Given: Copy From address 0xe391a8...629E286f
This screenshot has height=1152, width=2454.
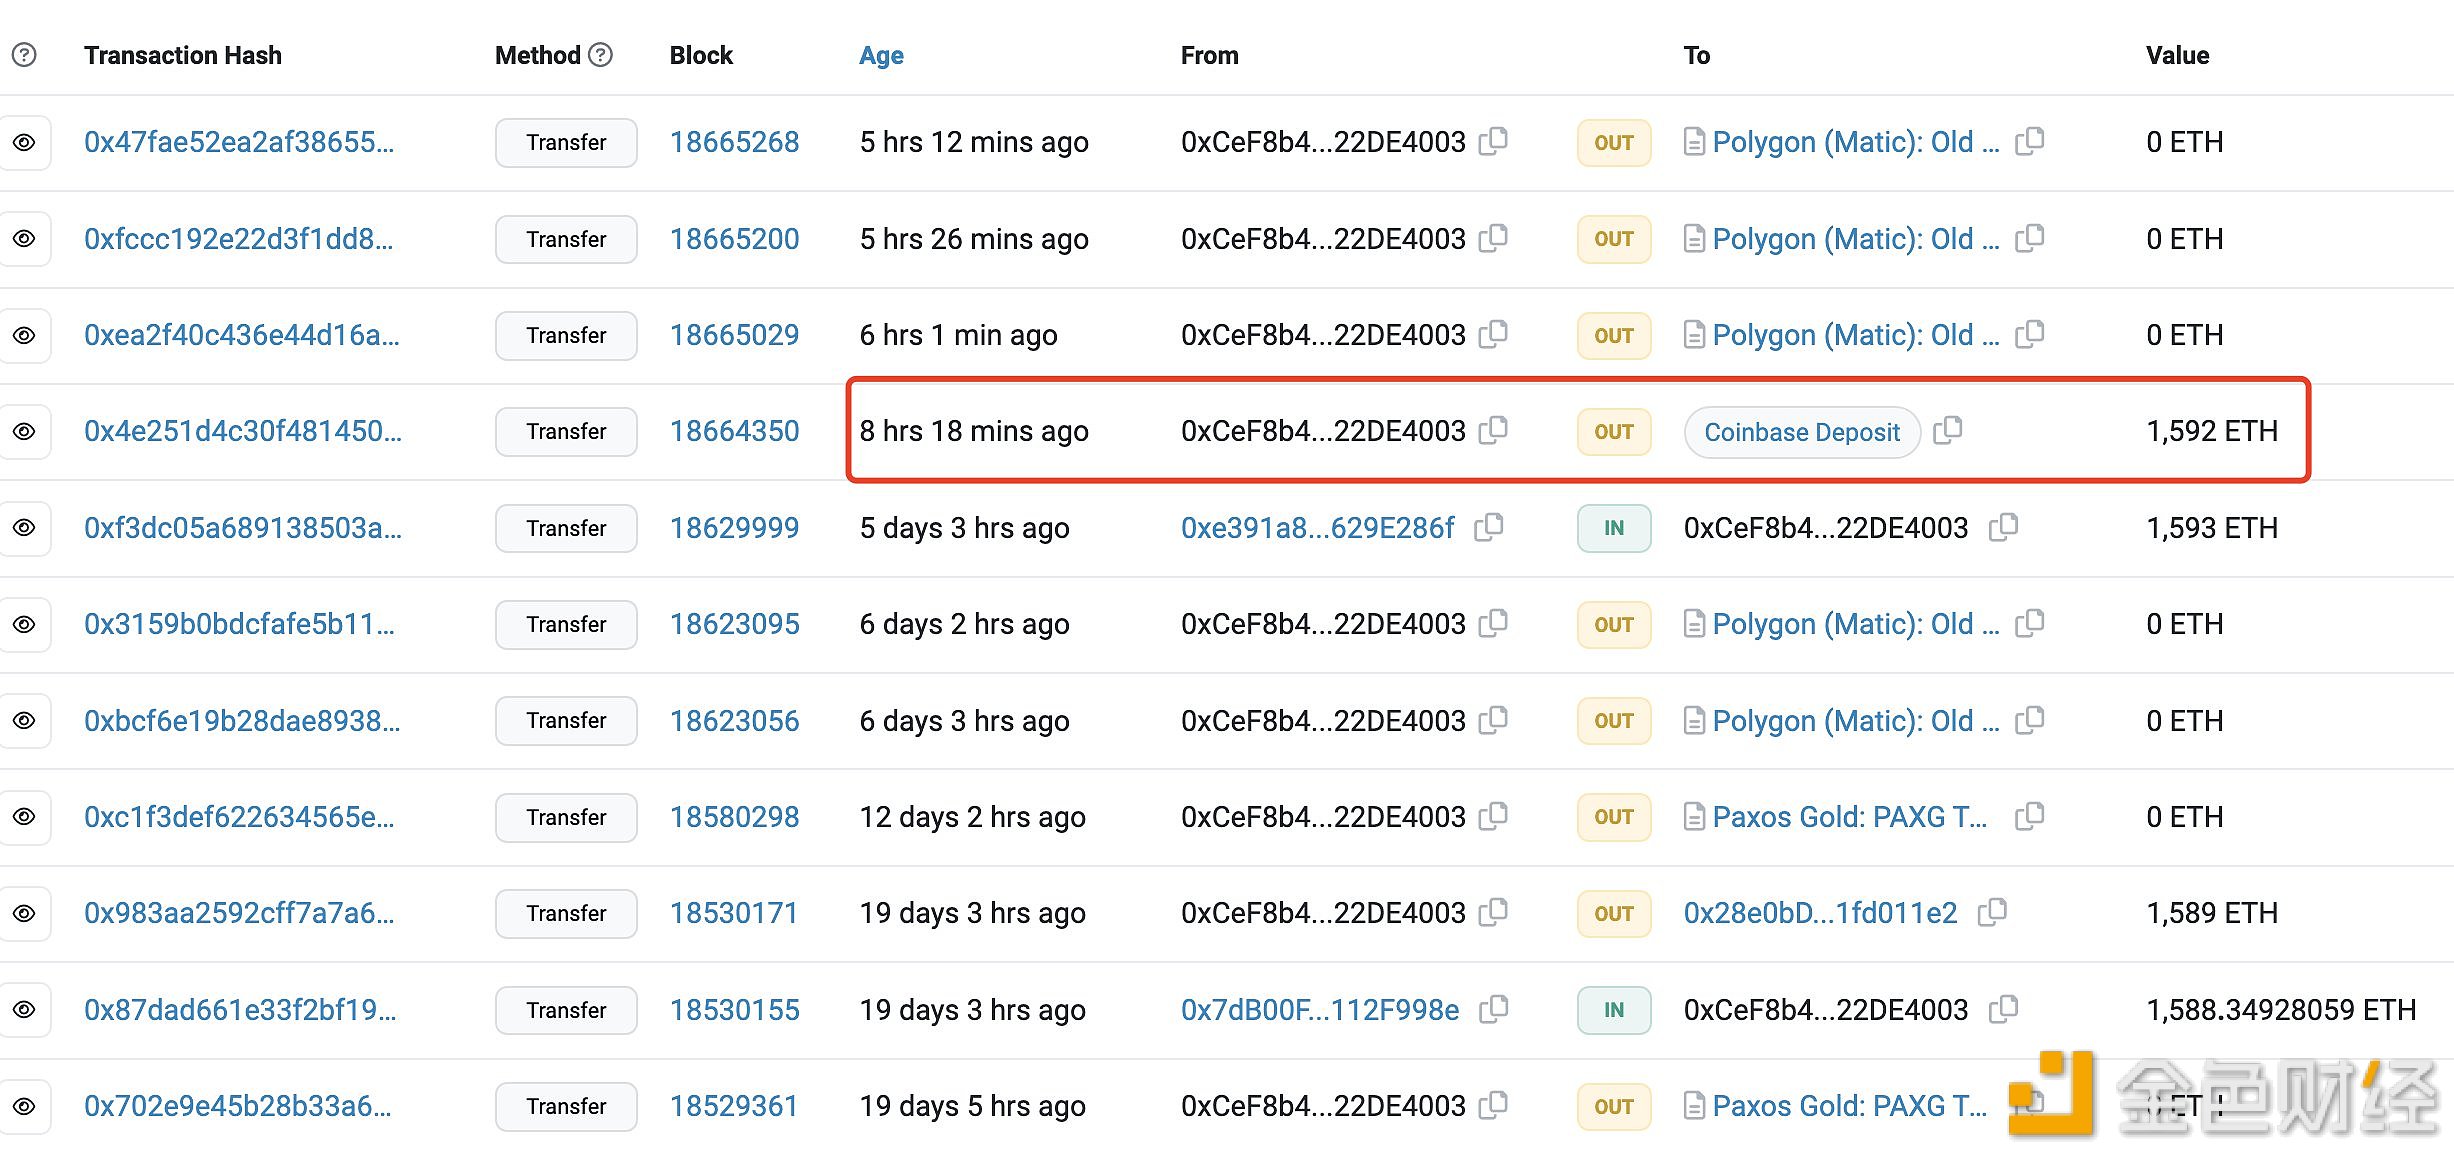Looking at the screenshot, I should coord(1489,527).
